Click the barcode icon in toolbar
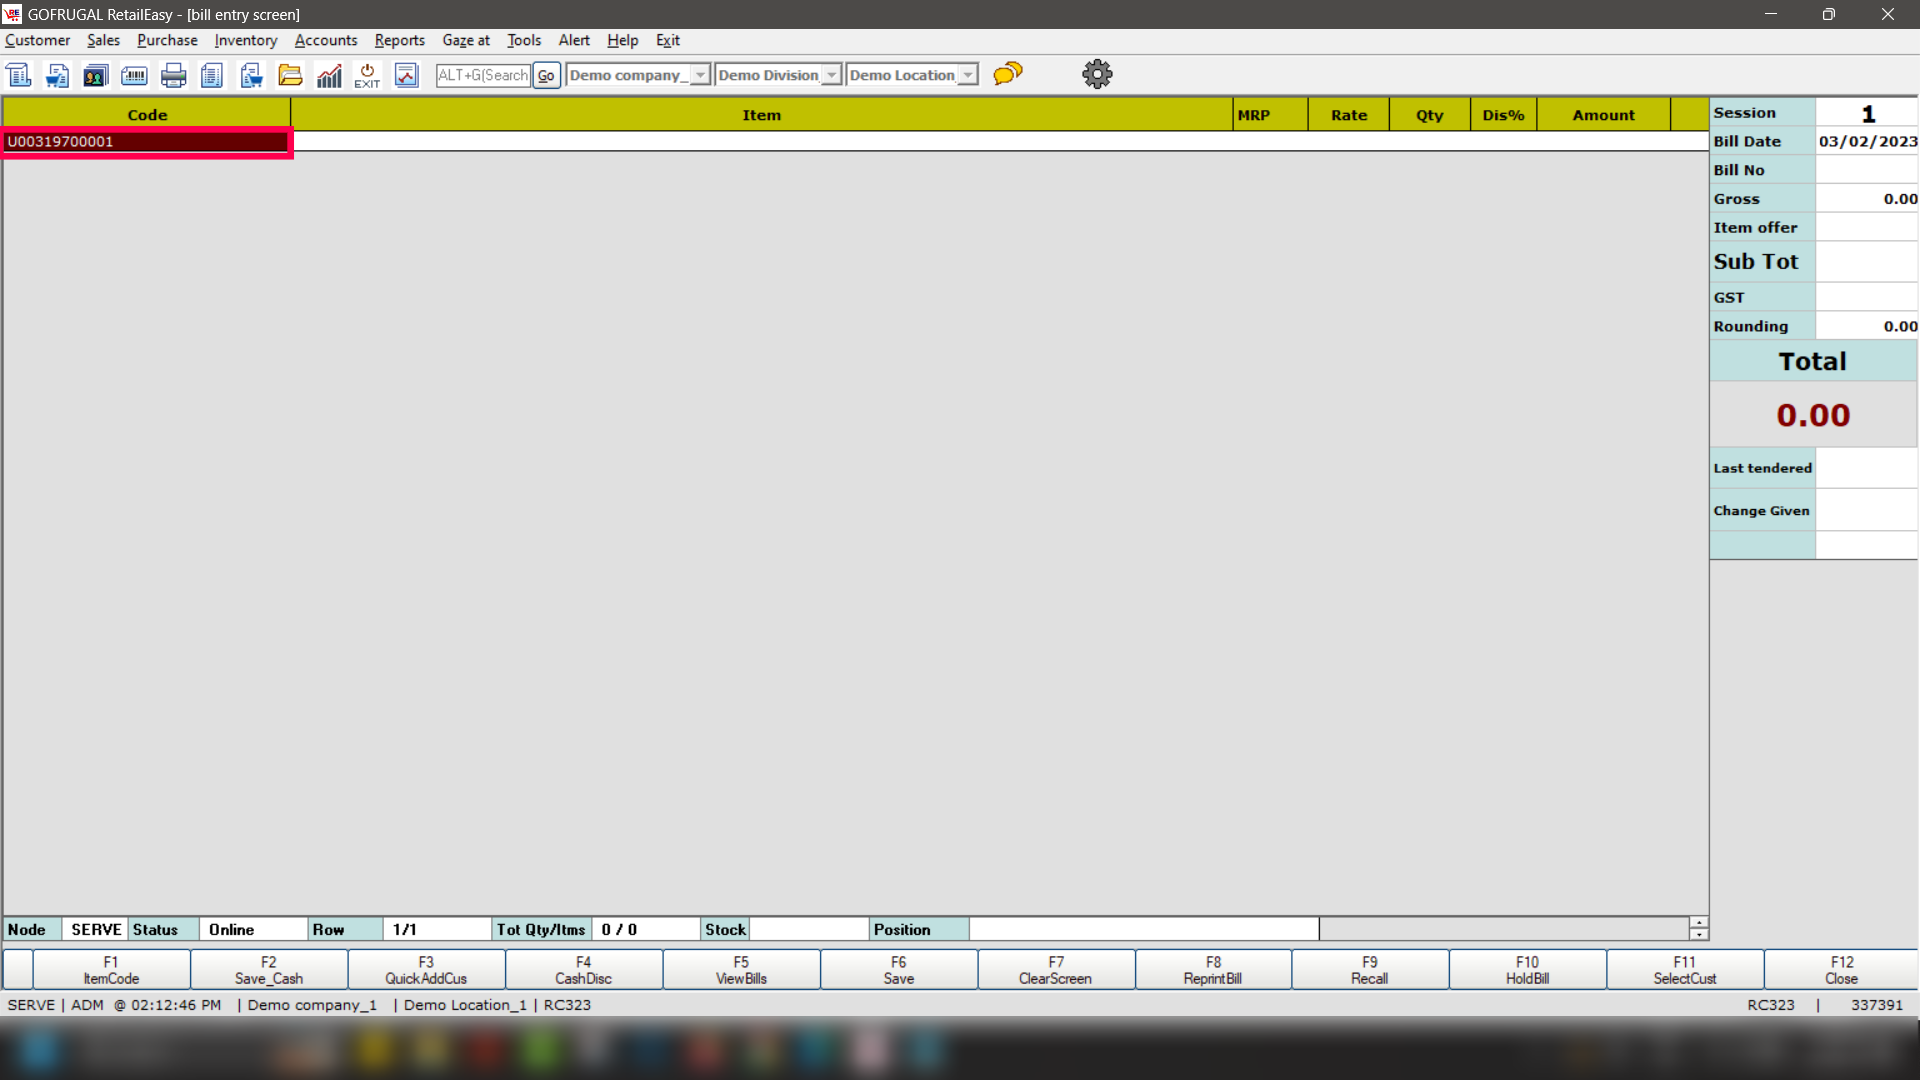 [x=134, y=75]
